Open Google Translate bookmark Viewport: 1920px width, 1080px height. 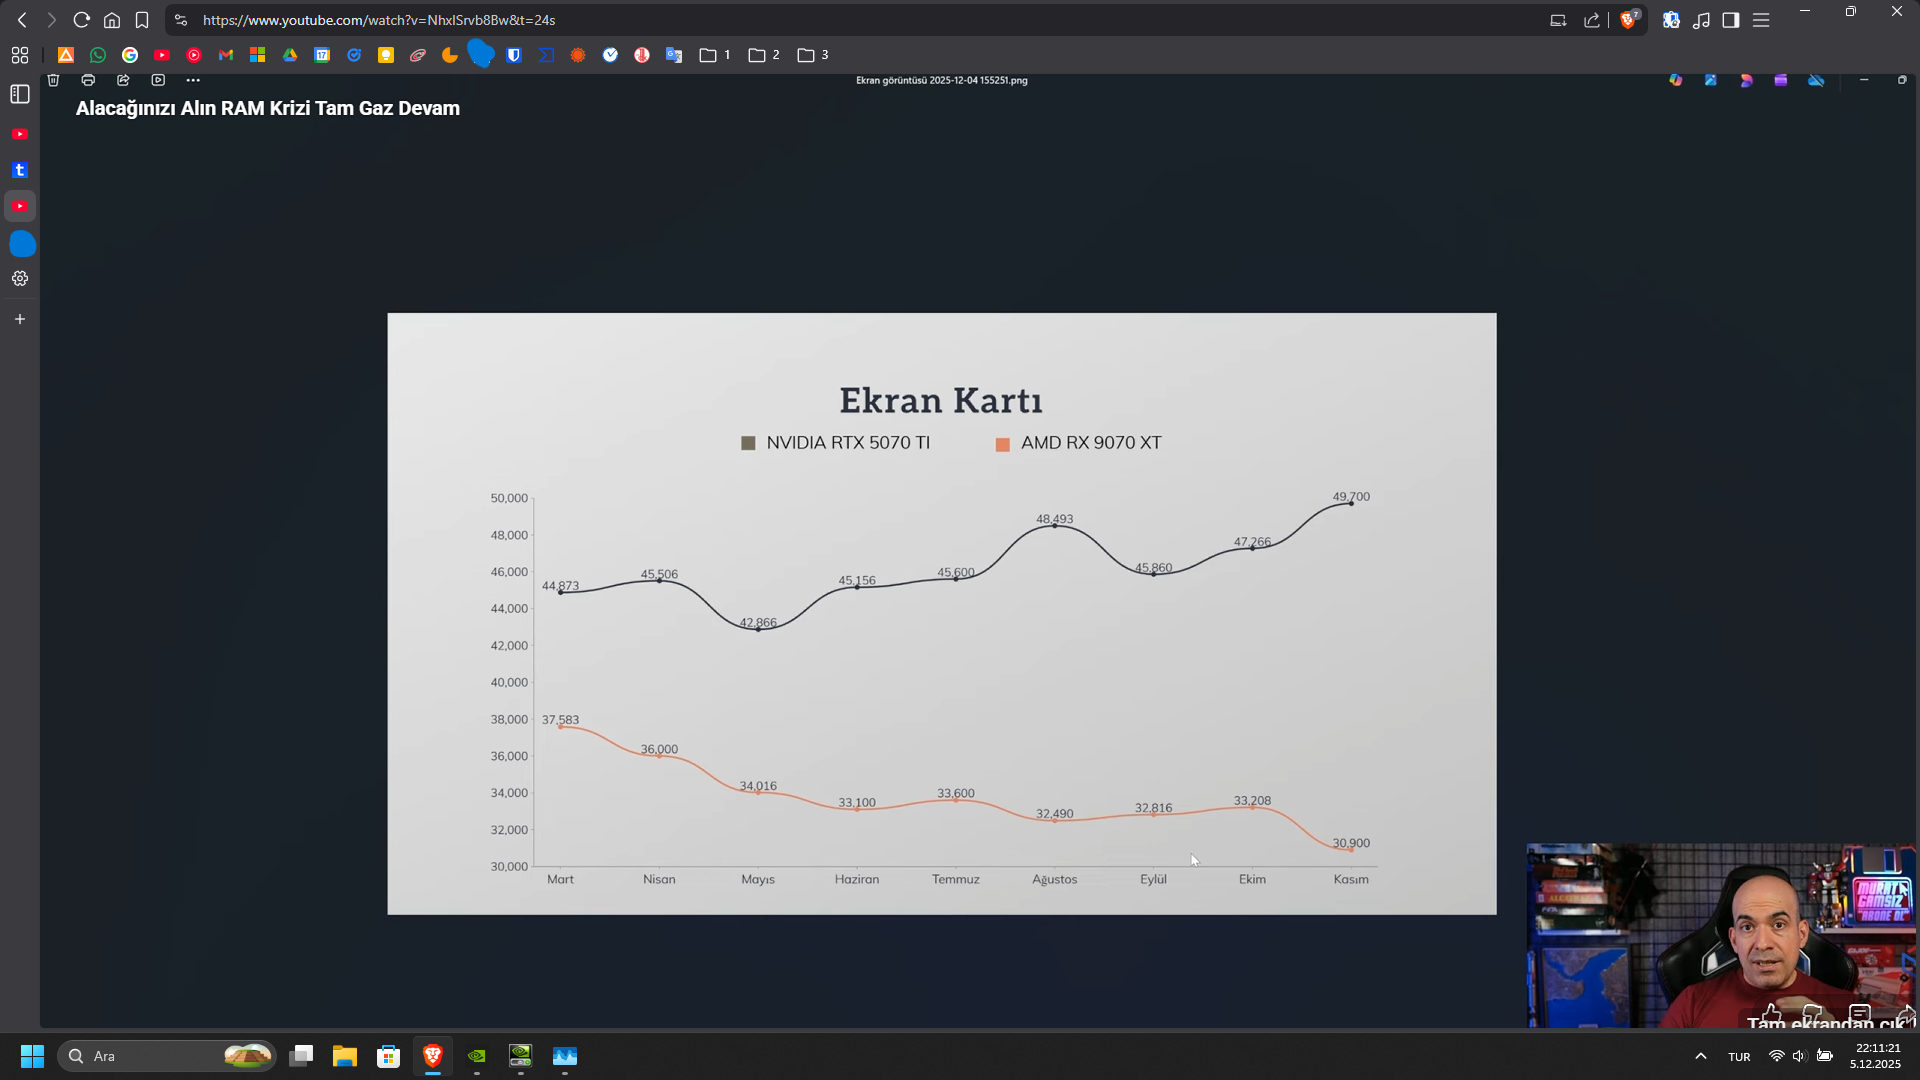click(674, 55)
